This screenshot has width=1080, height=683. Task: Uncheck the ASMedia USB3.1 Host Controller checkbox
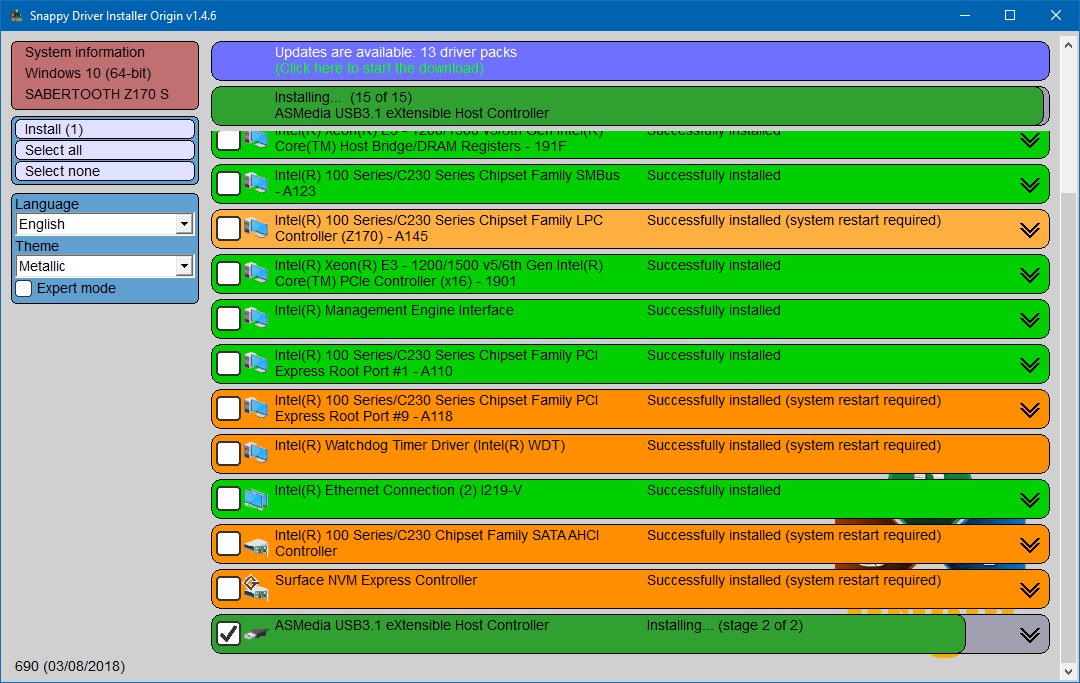point(228,634)
